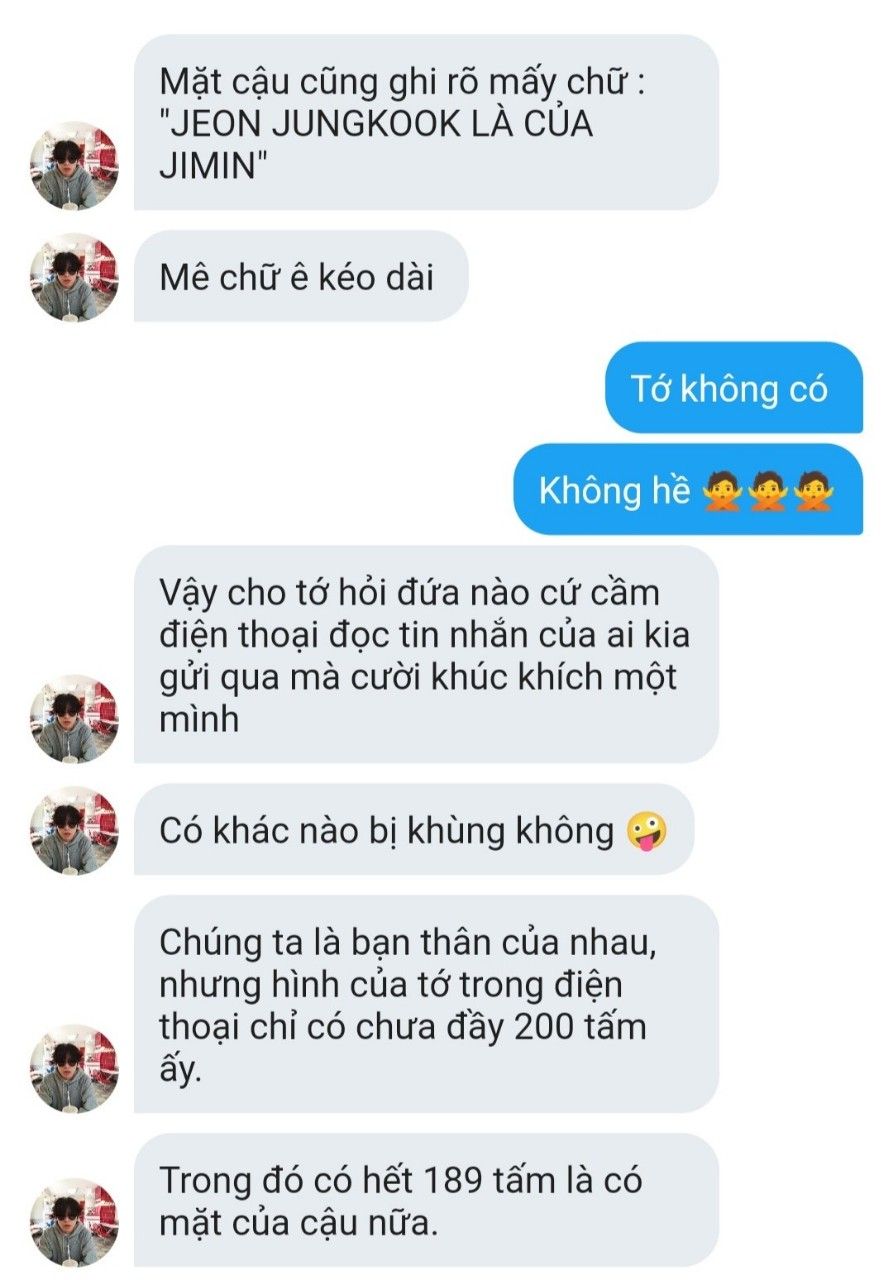Select the 'Chúng ta là bạn thân của nhau' bubble

(426, 1004)
